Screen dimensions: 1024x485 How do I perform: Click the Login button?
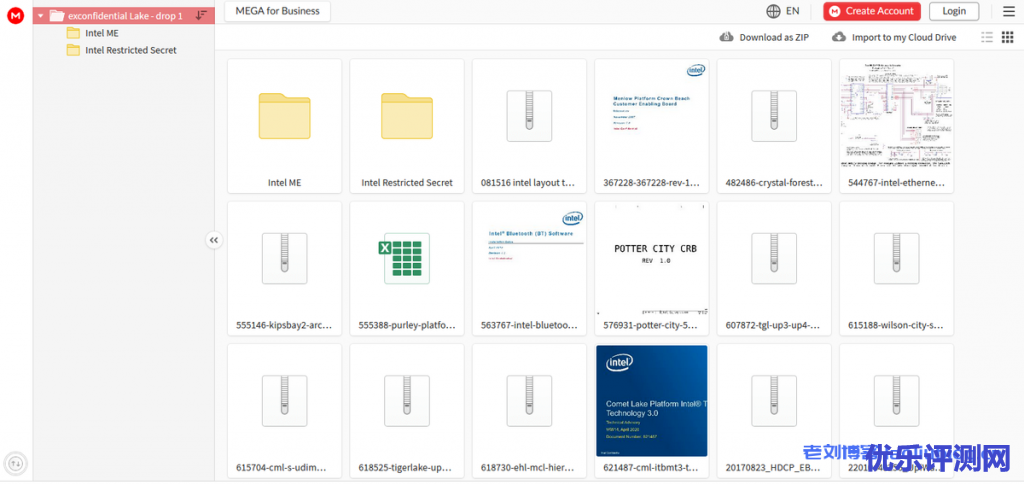[953, 11]
